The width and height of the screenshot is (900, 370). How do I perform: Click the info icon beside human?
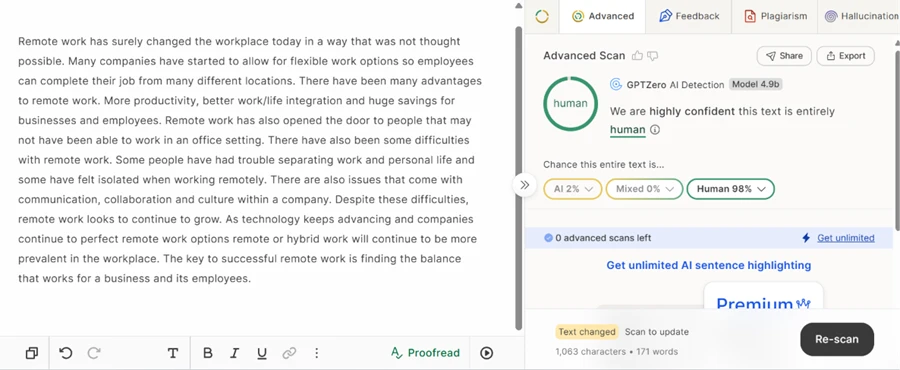pos(655,130)
